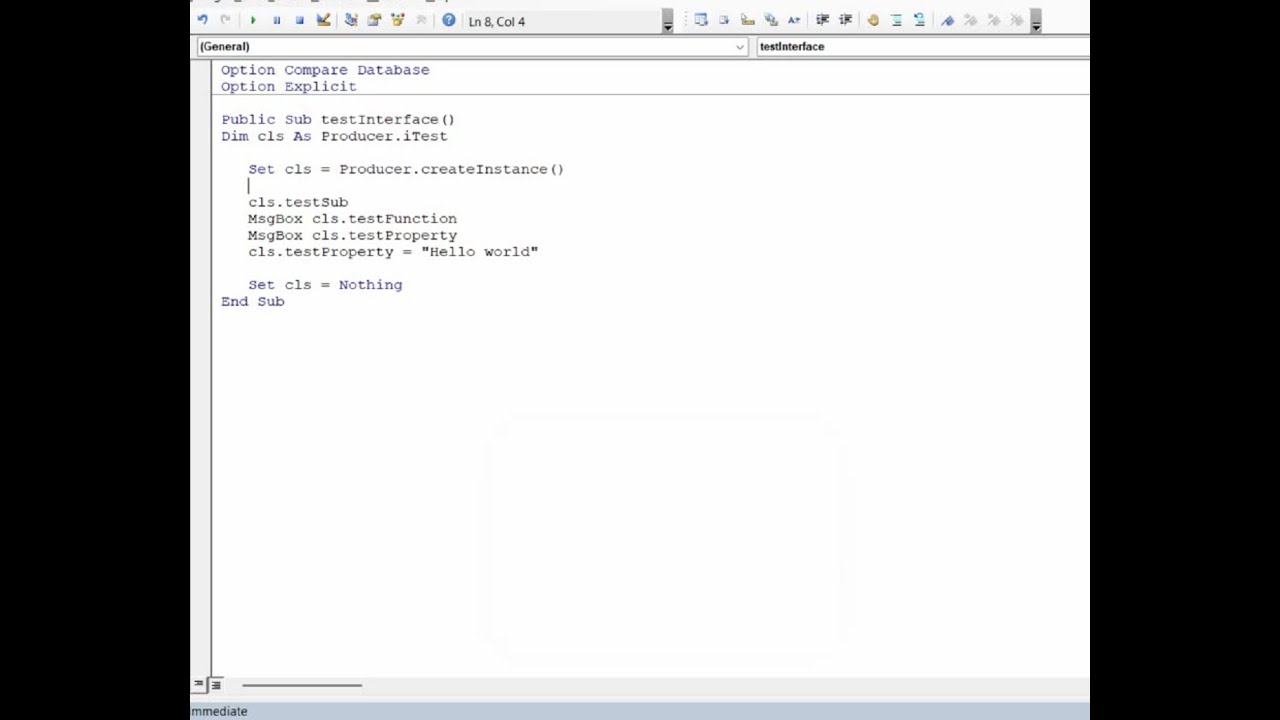Switch to Procedure View button
1280x720 pixels.
[x=199, y=684]
